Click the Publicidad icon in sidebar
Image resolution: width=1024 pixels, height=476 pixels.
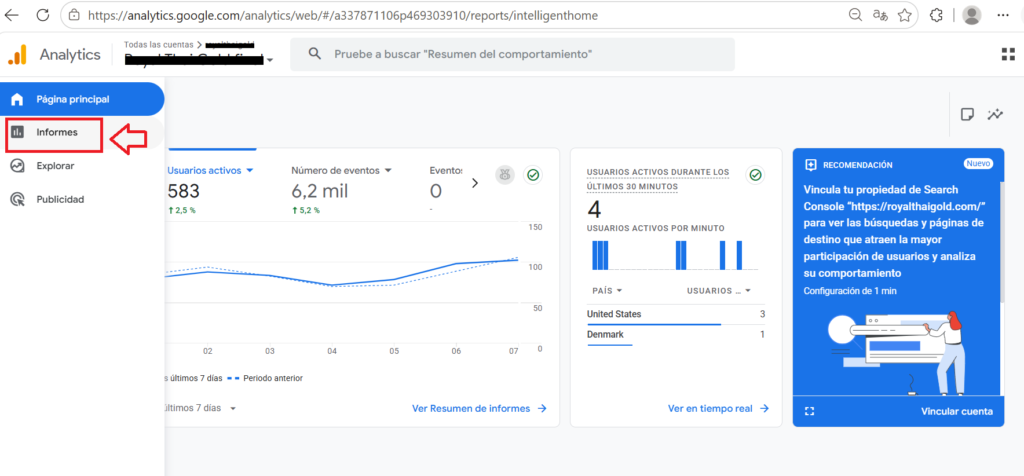(x=18, y=199)
